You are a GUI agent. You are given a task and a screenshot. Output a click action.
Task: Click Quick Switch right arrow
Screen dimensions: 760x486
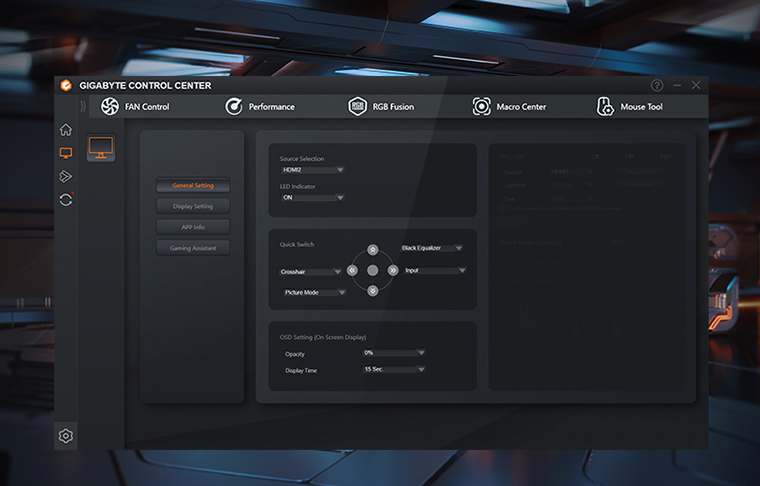(x=393, y=270)
